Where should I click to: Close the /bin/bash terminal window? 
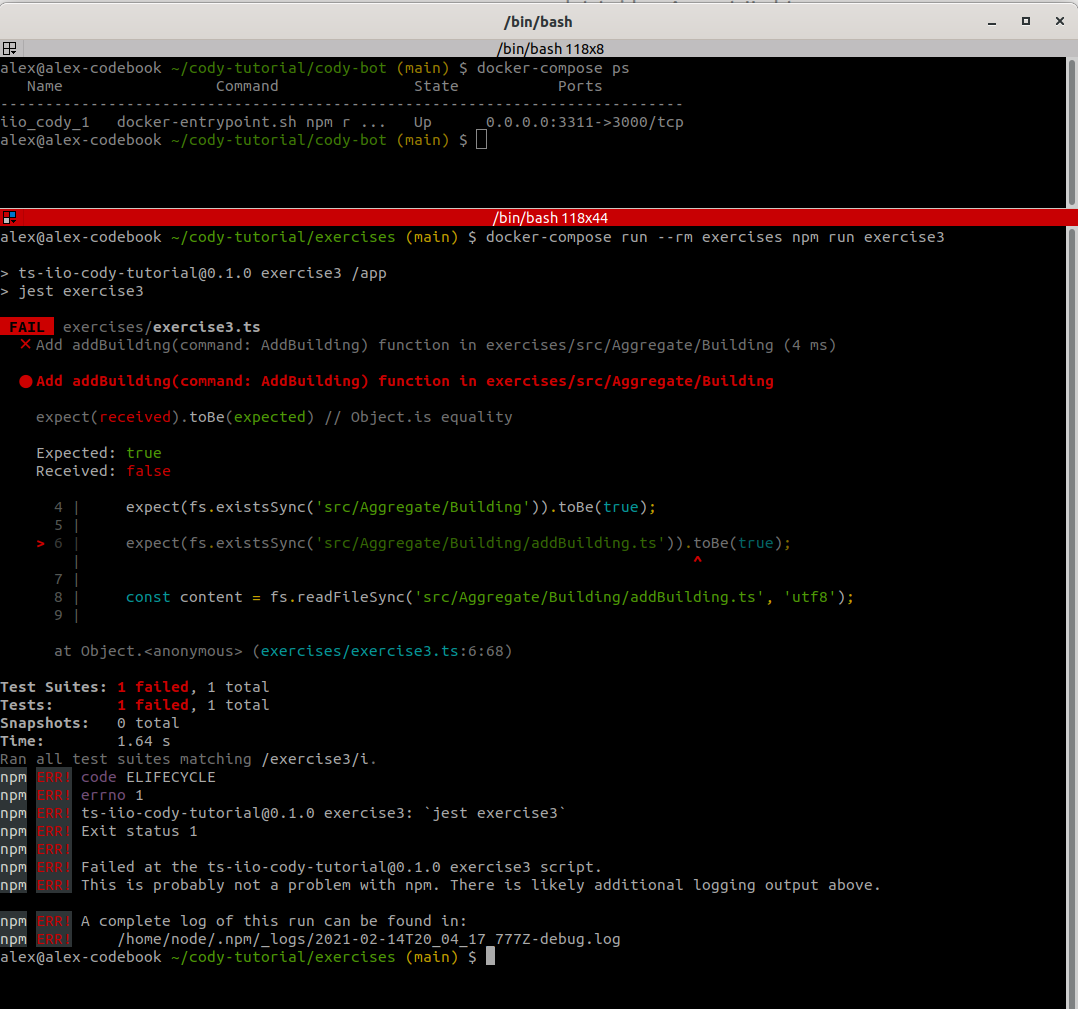click(1059, 21)
